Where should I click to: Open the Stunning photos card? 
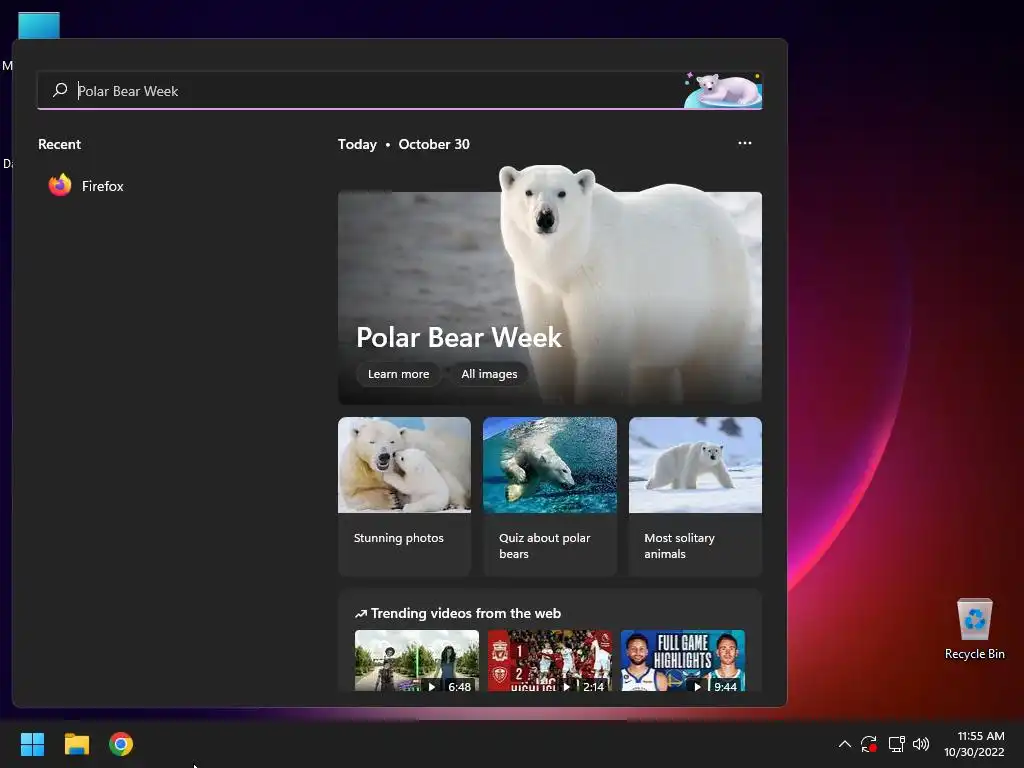coord(404,496)
